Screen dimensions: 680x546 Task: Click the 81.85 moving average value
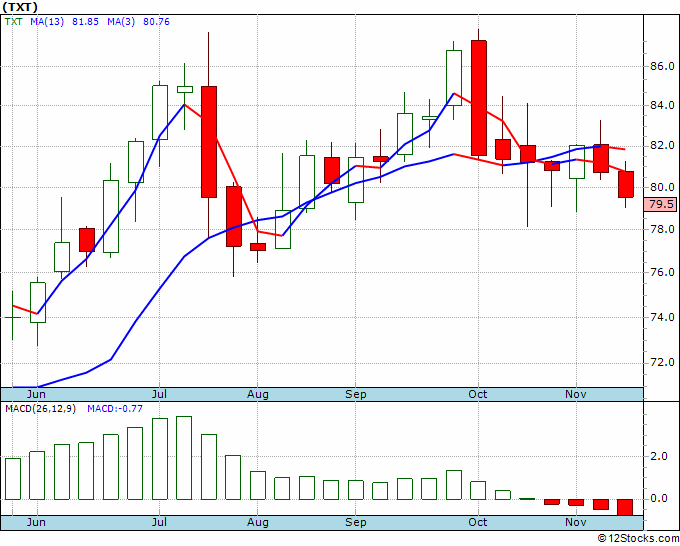point(85,21)
